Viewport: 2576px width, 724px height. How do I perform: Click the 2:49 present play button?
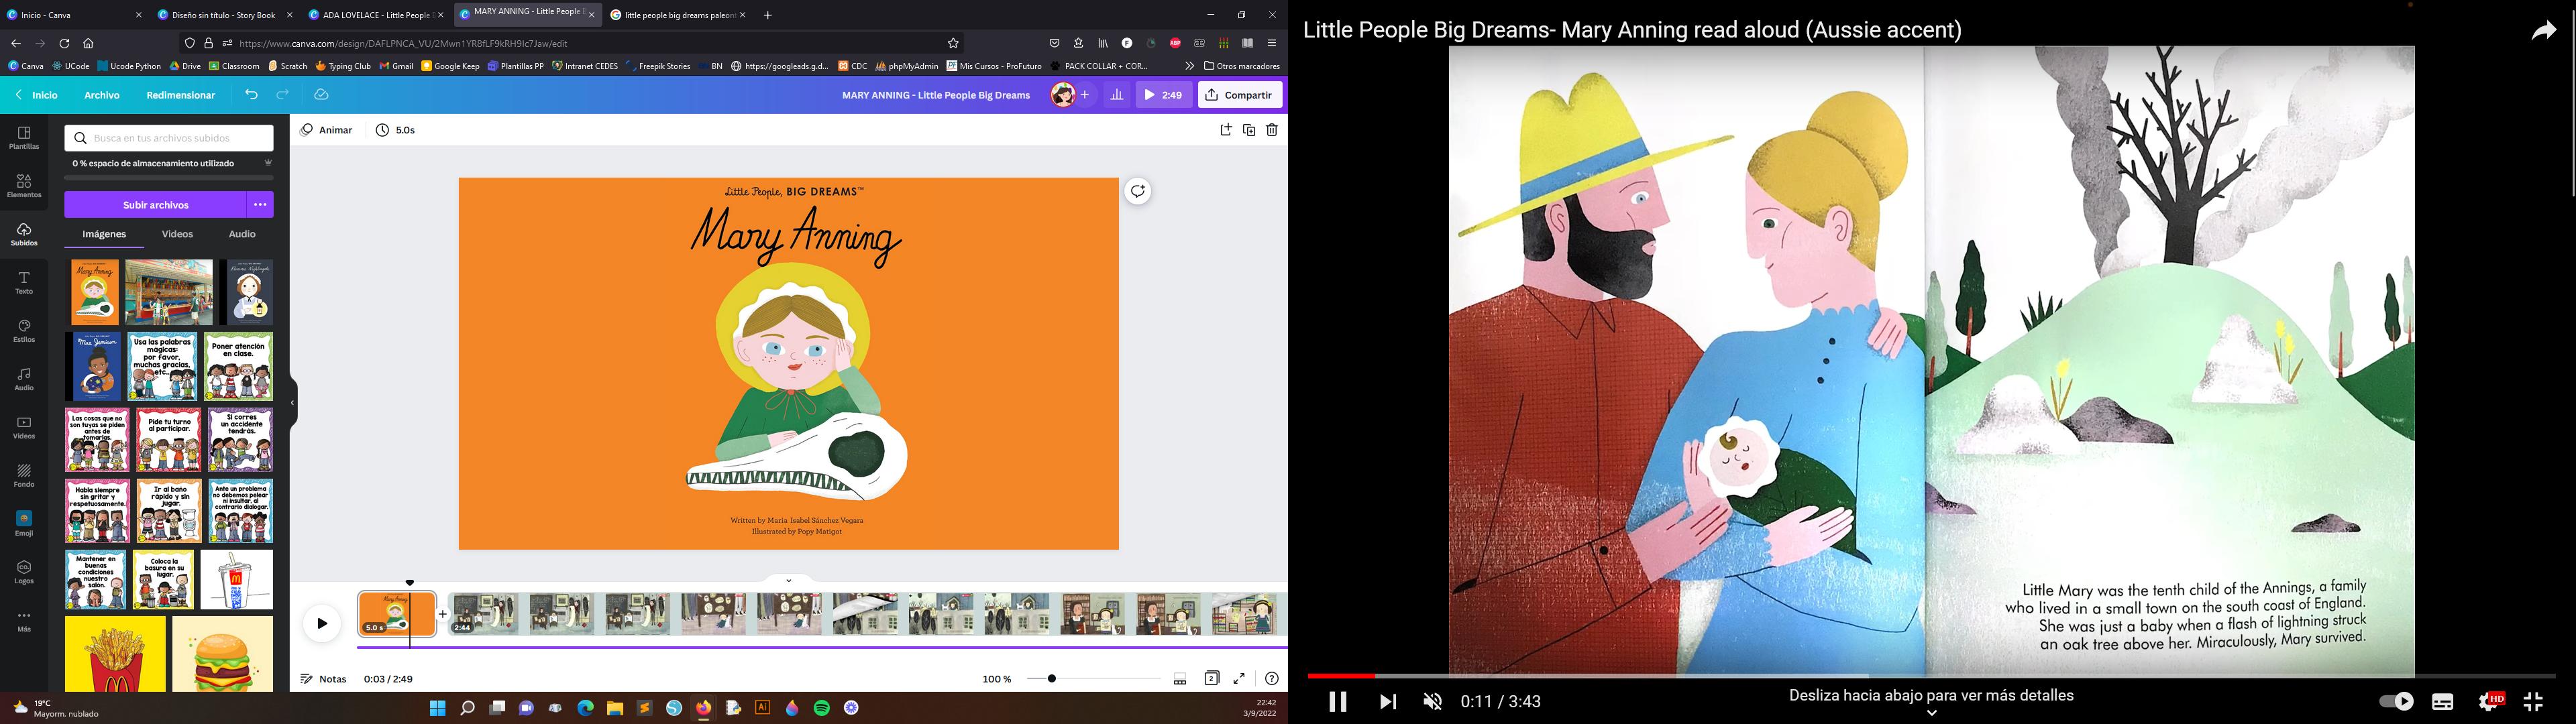1163,95
